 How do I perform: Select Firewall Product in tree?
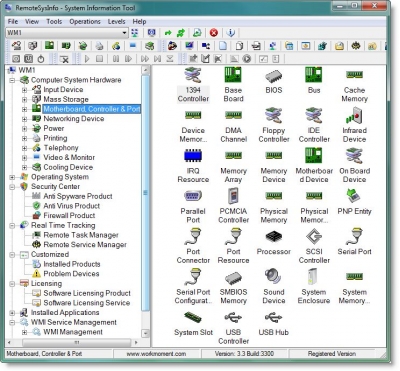point(69,216)
